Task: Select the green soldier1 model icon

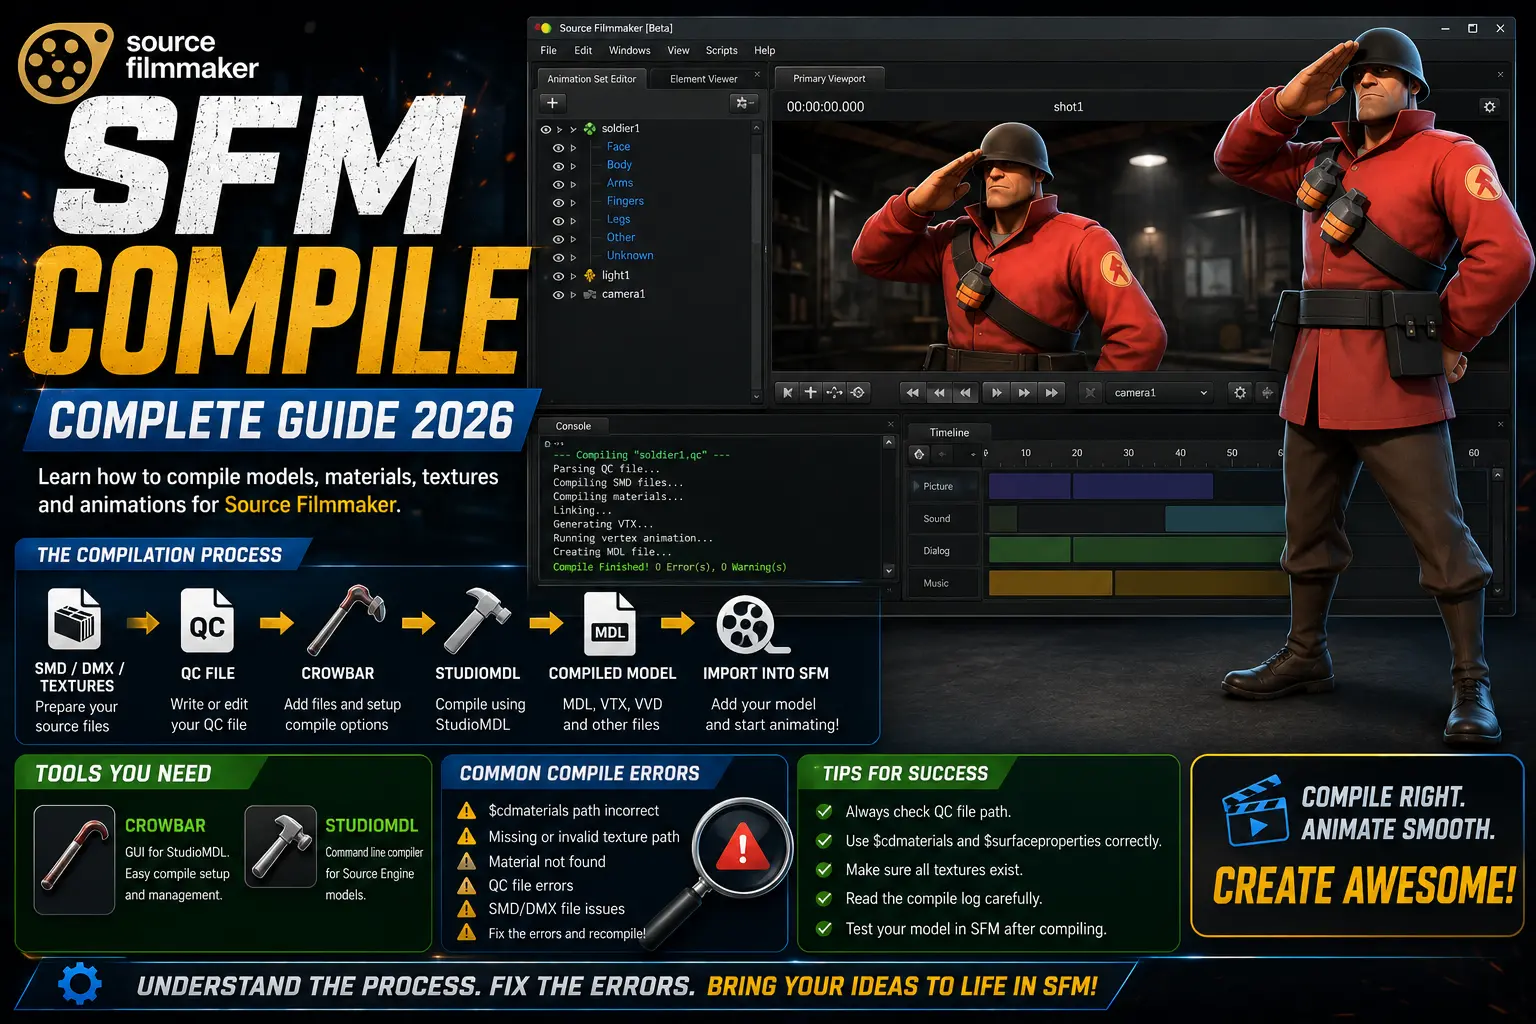Action: 590,129
